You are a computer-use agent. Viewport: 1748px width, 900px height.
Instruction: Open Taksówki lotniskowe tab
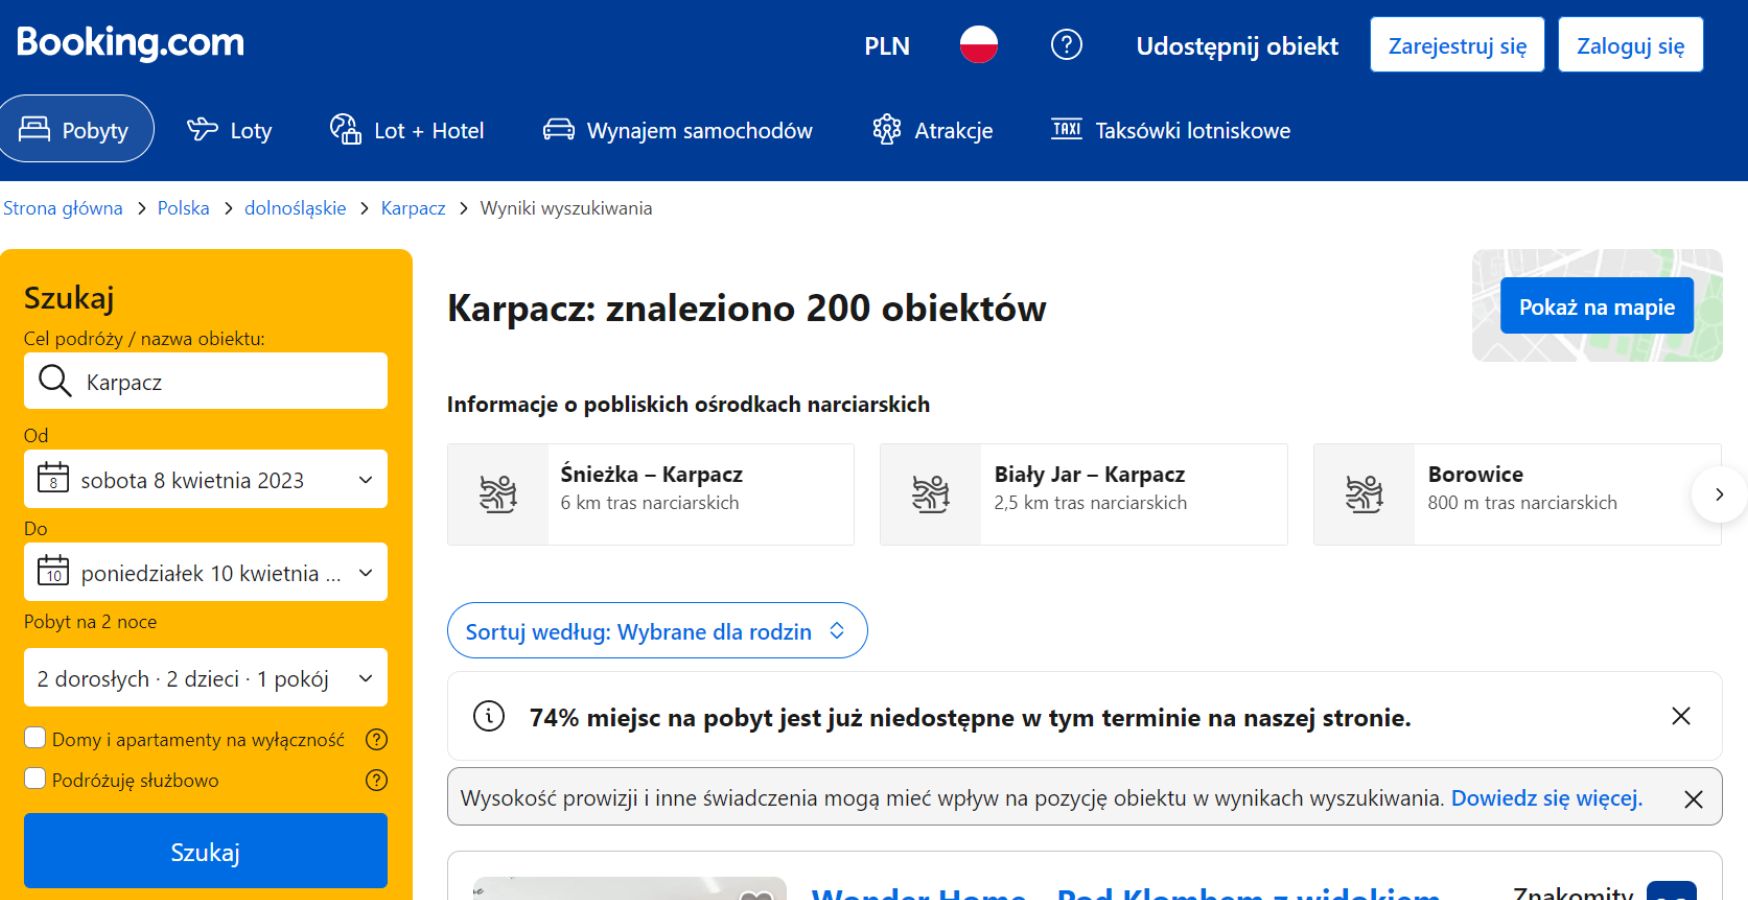1171,130
